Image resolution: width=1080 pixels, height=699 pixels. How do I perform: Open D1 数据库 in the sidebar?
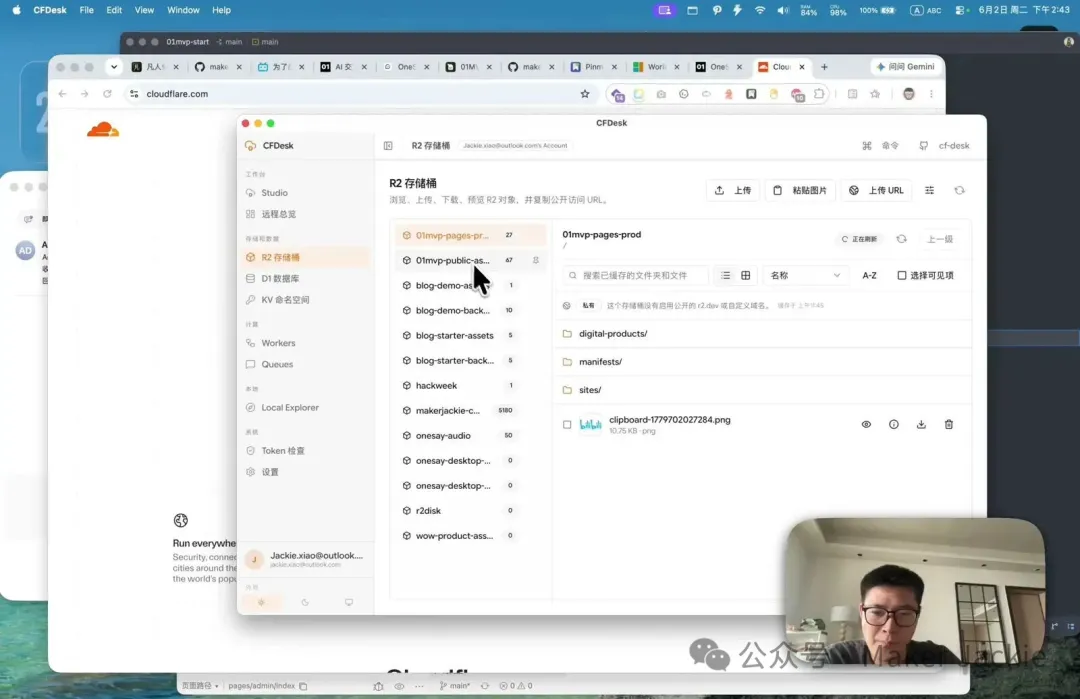coord(280,279)
